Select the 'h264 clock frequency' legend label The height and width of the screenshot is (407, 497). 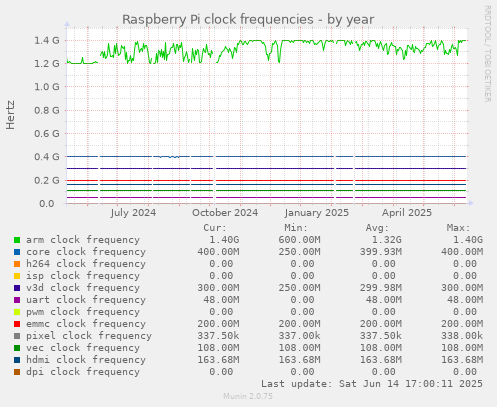pyautogui.click(x=86, y=264)
